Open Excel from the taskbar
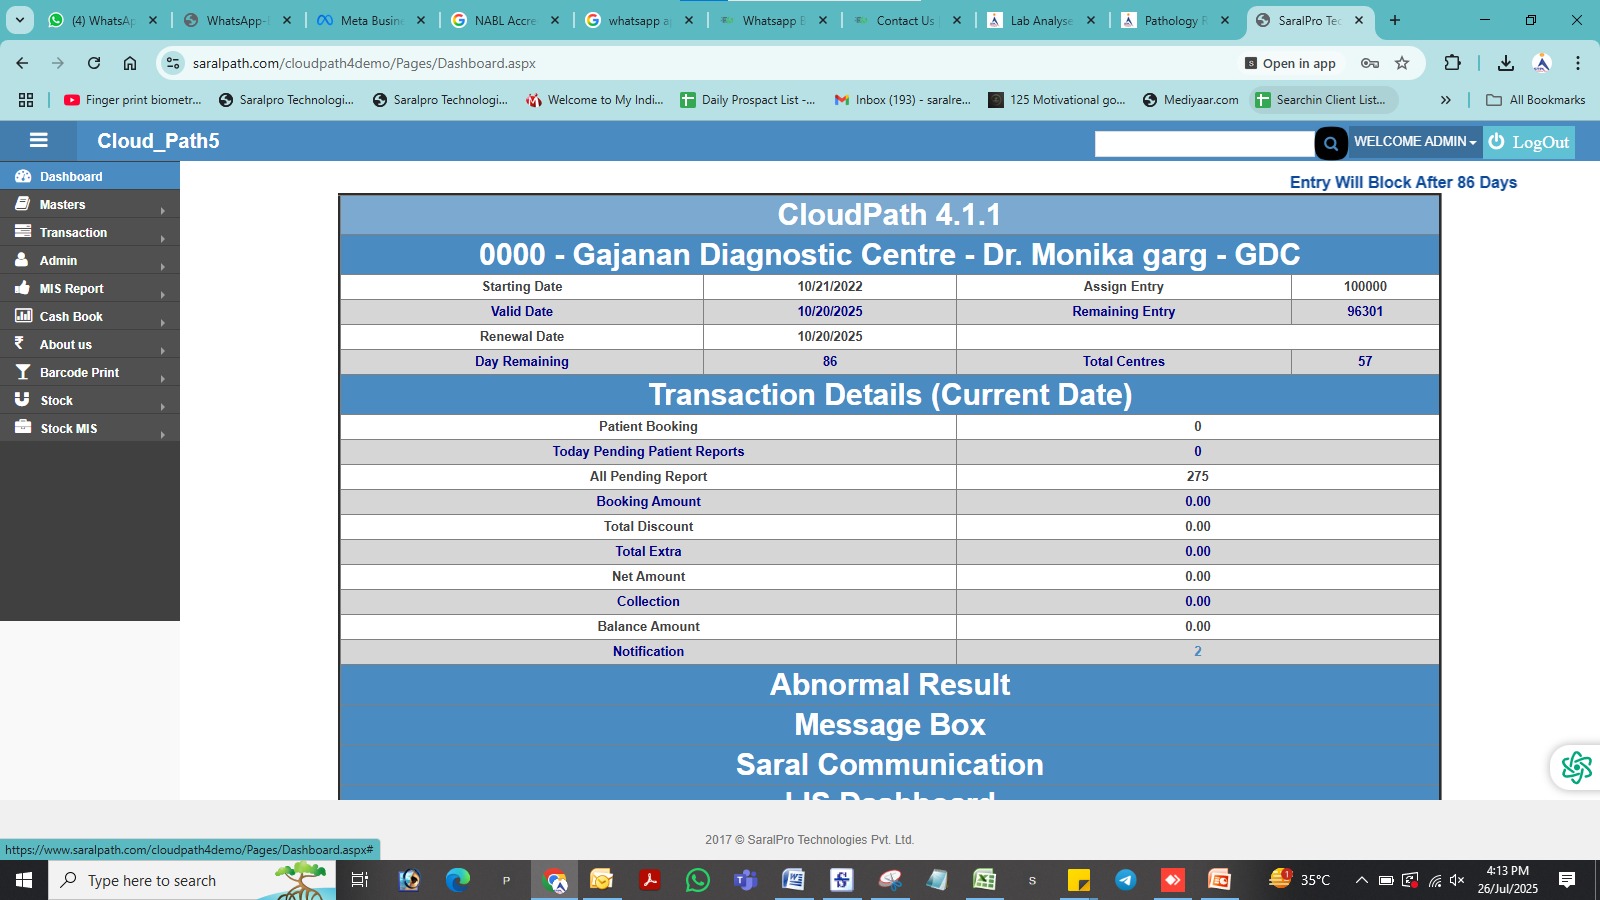The width and height of the screenshot is (1600, 900). [985, 880]
